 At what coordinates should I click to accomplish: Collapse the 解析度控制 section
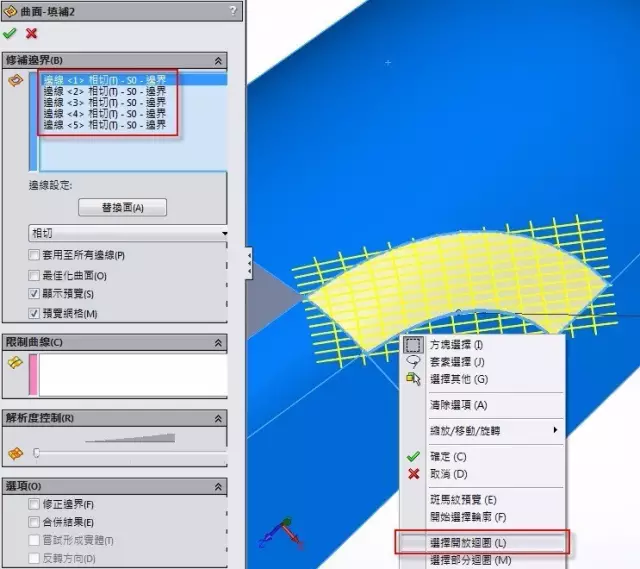(x=218, y=418)
